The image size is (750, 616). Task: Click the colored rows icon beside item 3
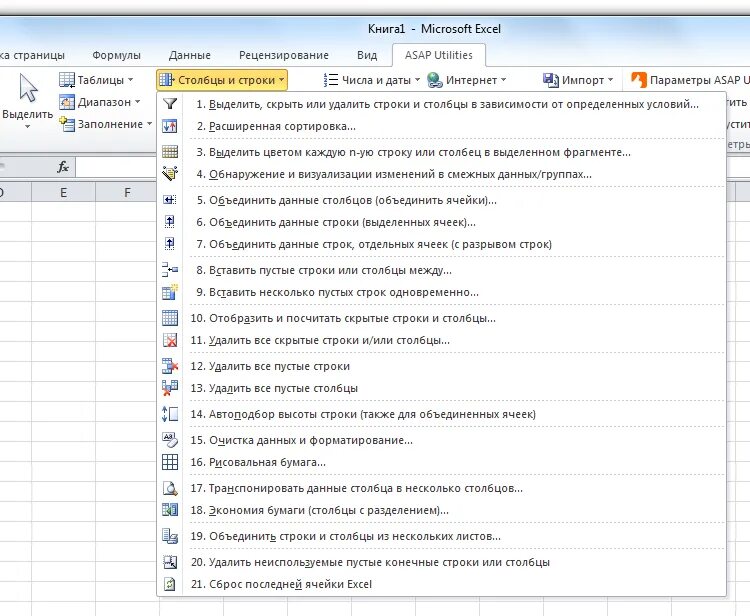(x=170, y=152)
